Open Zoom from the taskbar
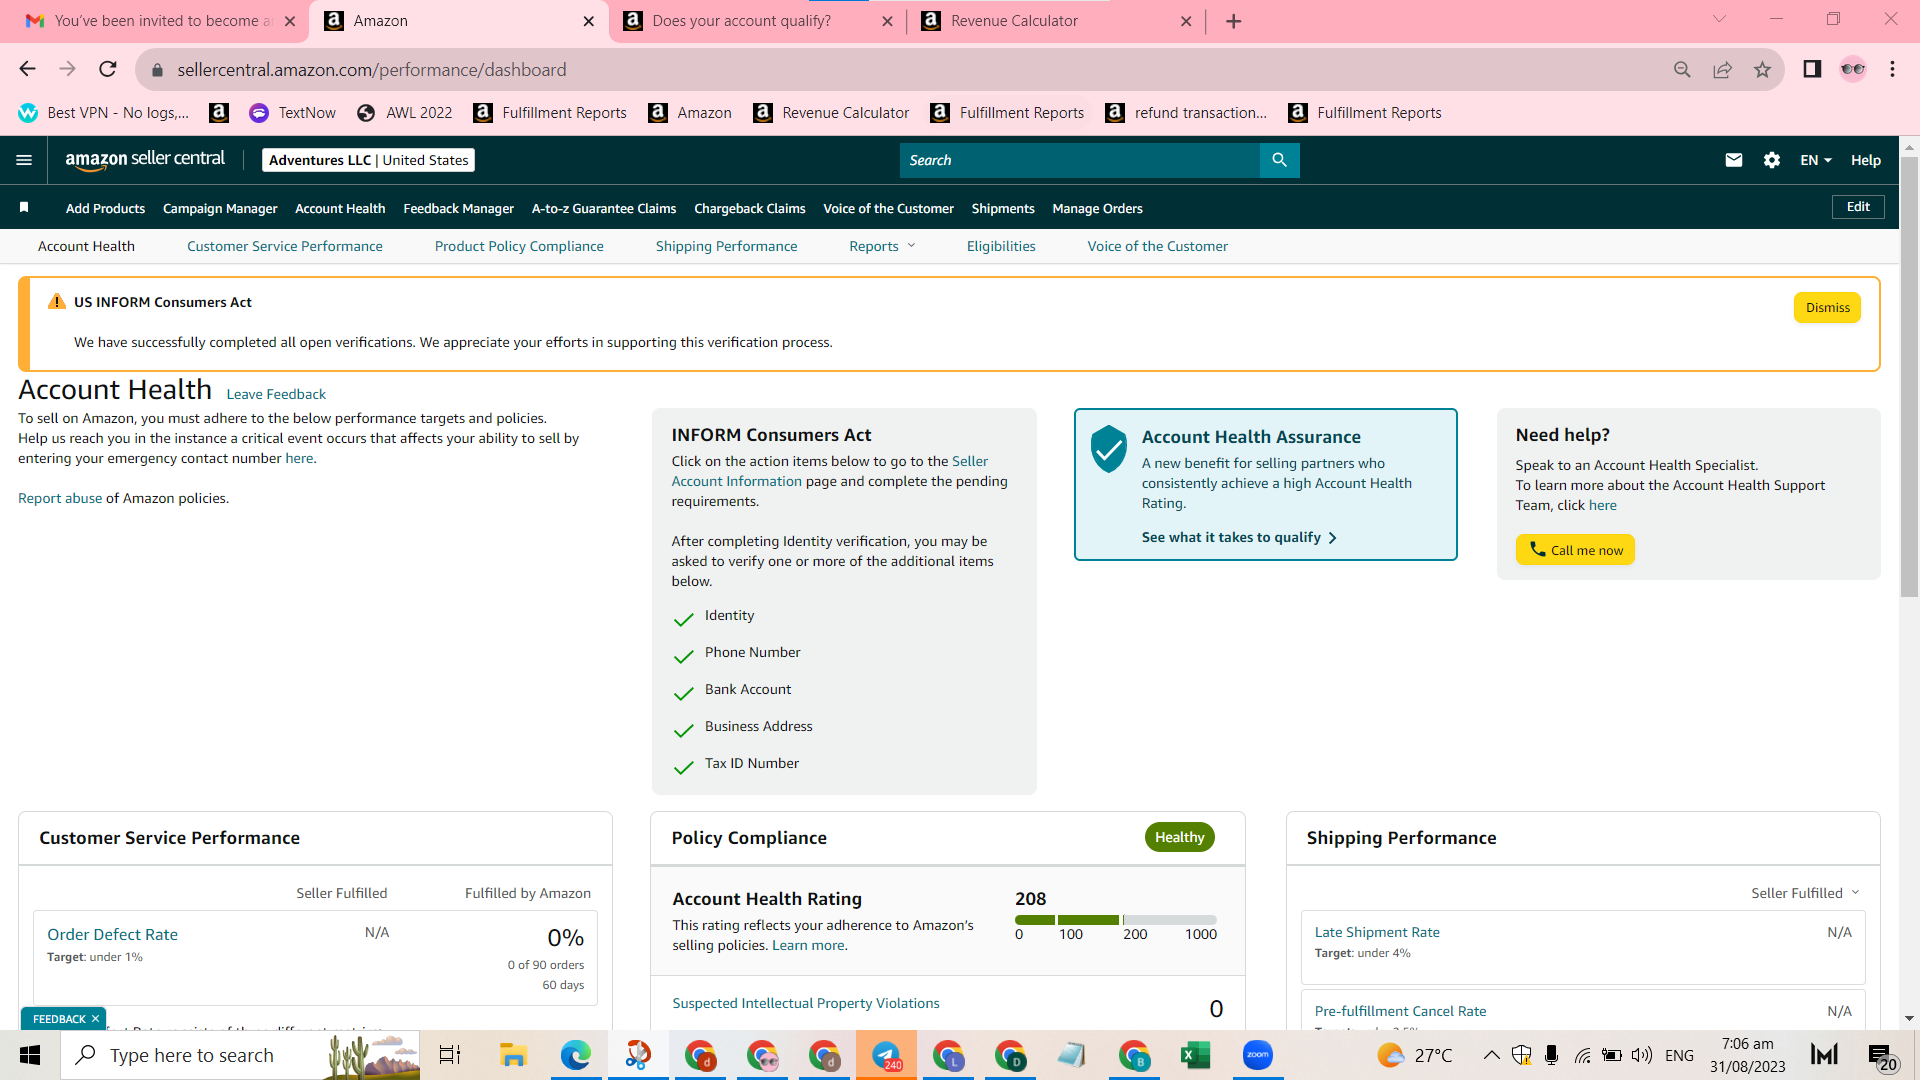Viewport: 1920px width, 1080px height. pyautogui.click(x=1258, y=1055)
